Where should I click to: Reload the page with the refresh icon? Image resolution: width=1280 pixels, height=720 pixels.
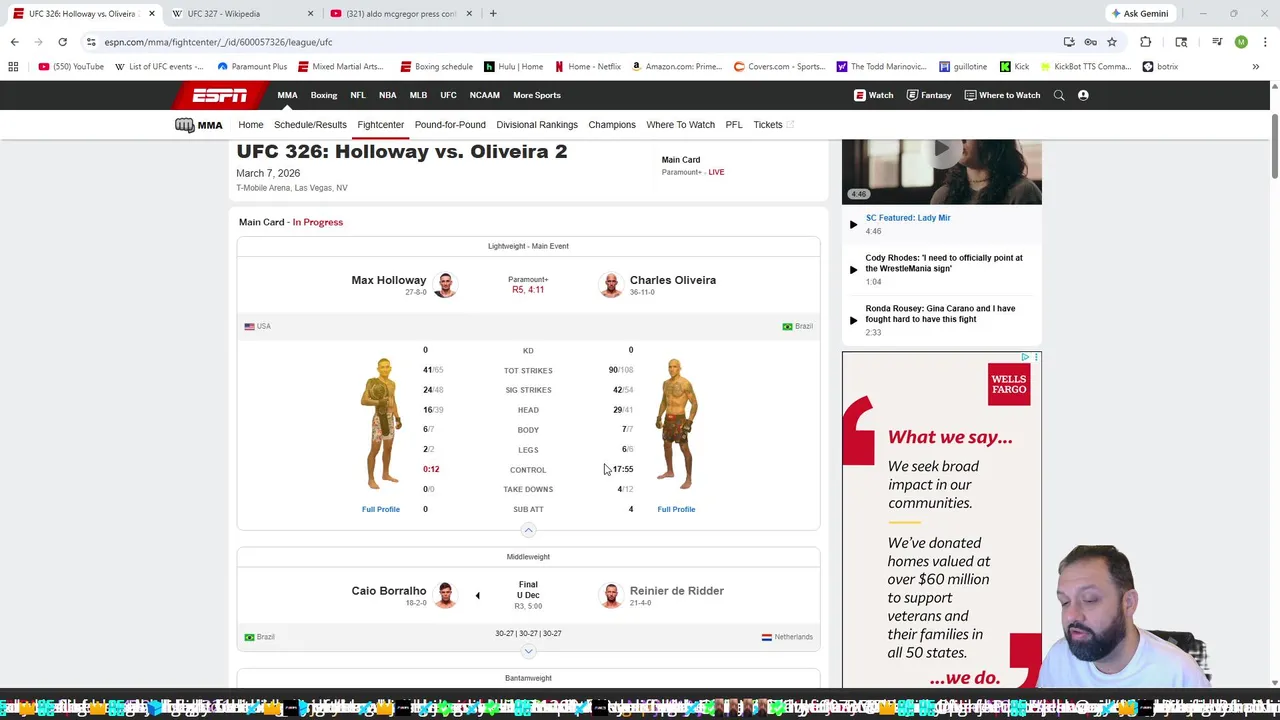(x=62, y=42)
